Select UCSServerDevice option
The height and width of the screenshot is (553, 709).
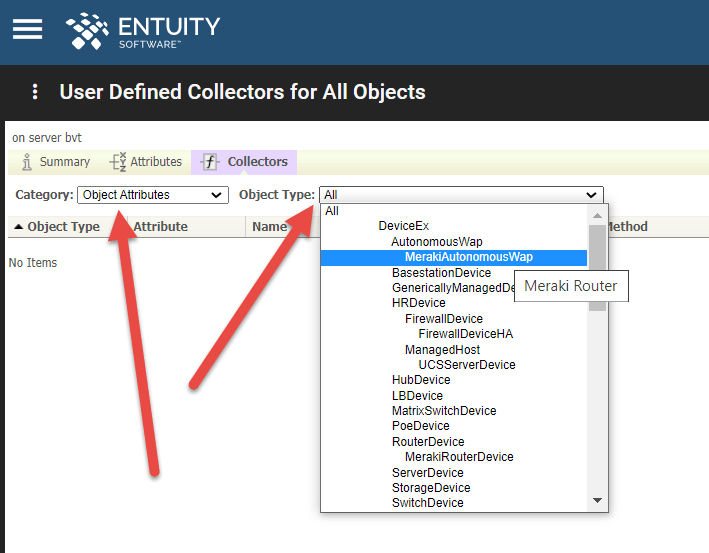coord(454,364)
